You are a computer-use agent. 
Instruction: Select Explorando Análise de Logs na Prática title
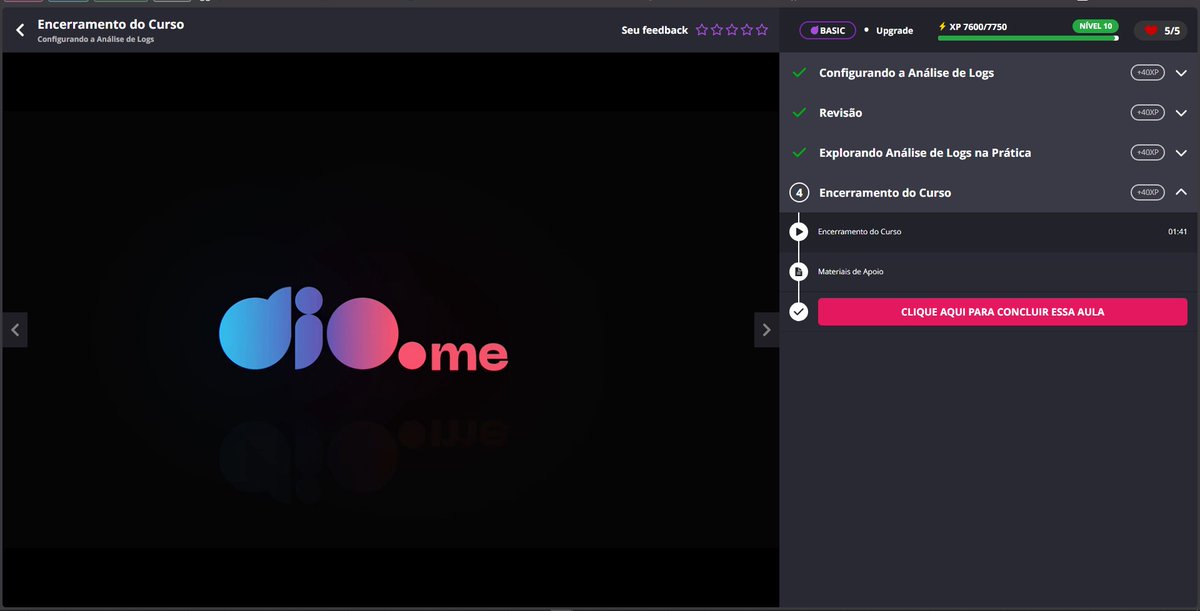point(925,153)
